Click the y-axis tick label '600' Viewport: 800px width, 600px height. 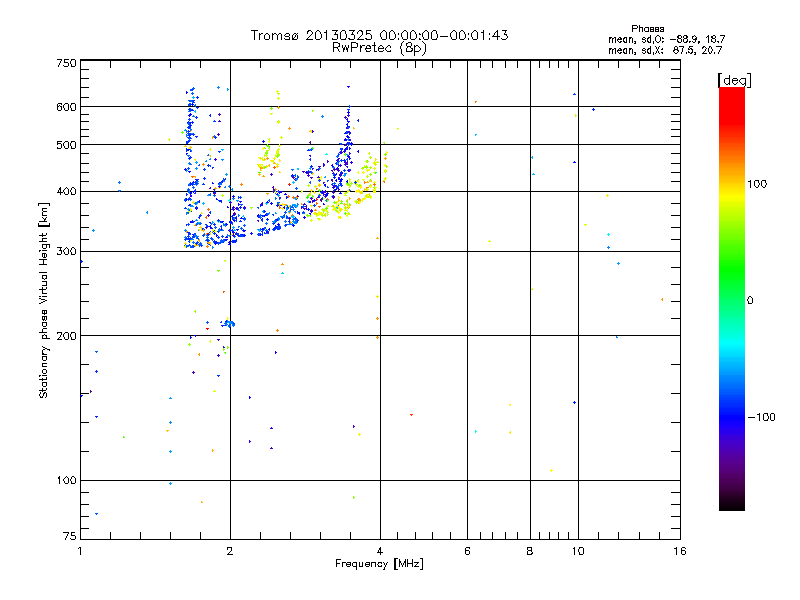[x=66, y=107]
